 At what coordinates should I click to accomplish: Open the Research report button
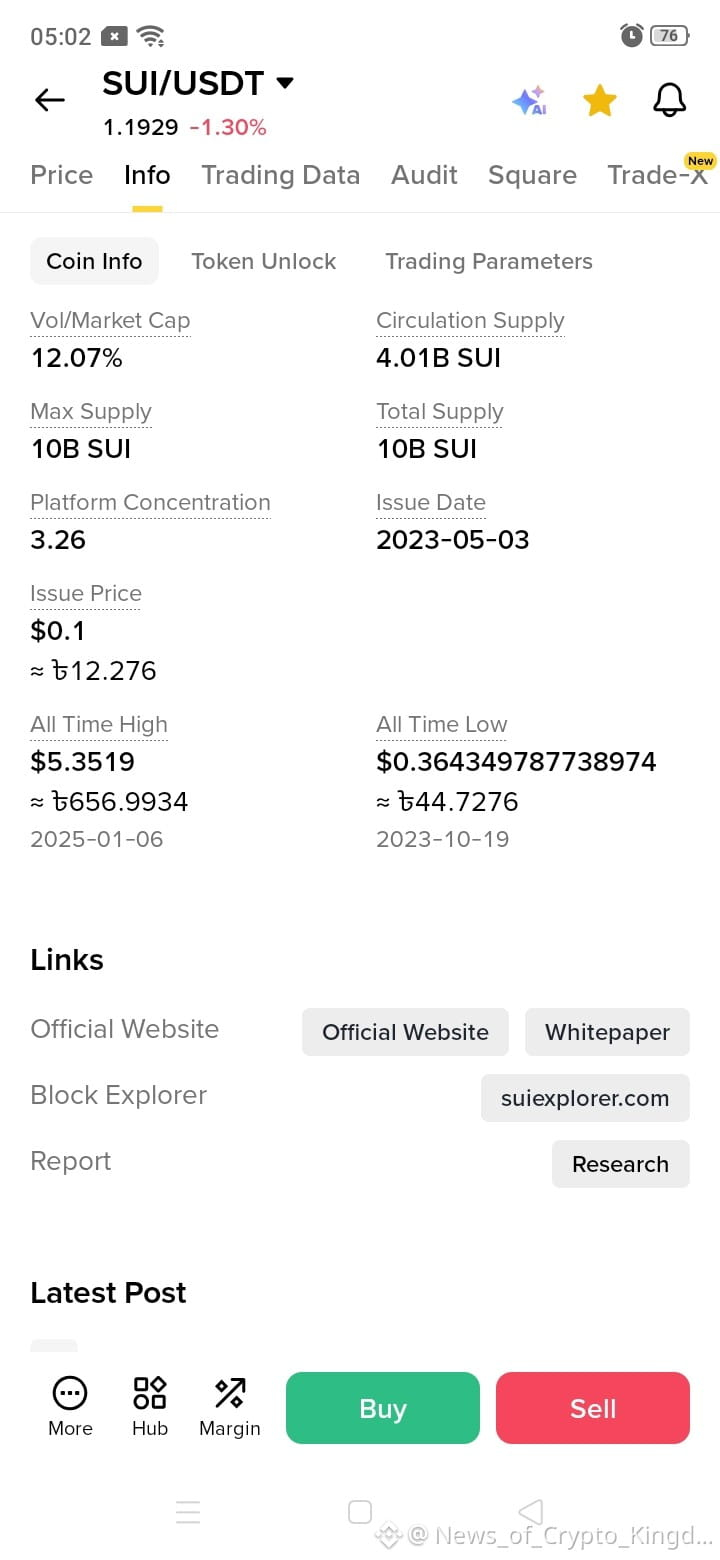tap(620, 1164)
